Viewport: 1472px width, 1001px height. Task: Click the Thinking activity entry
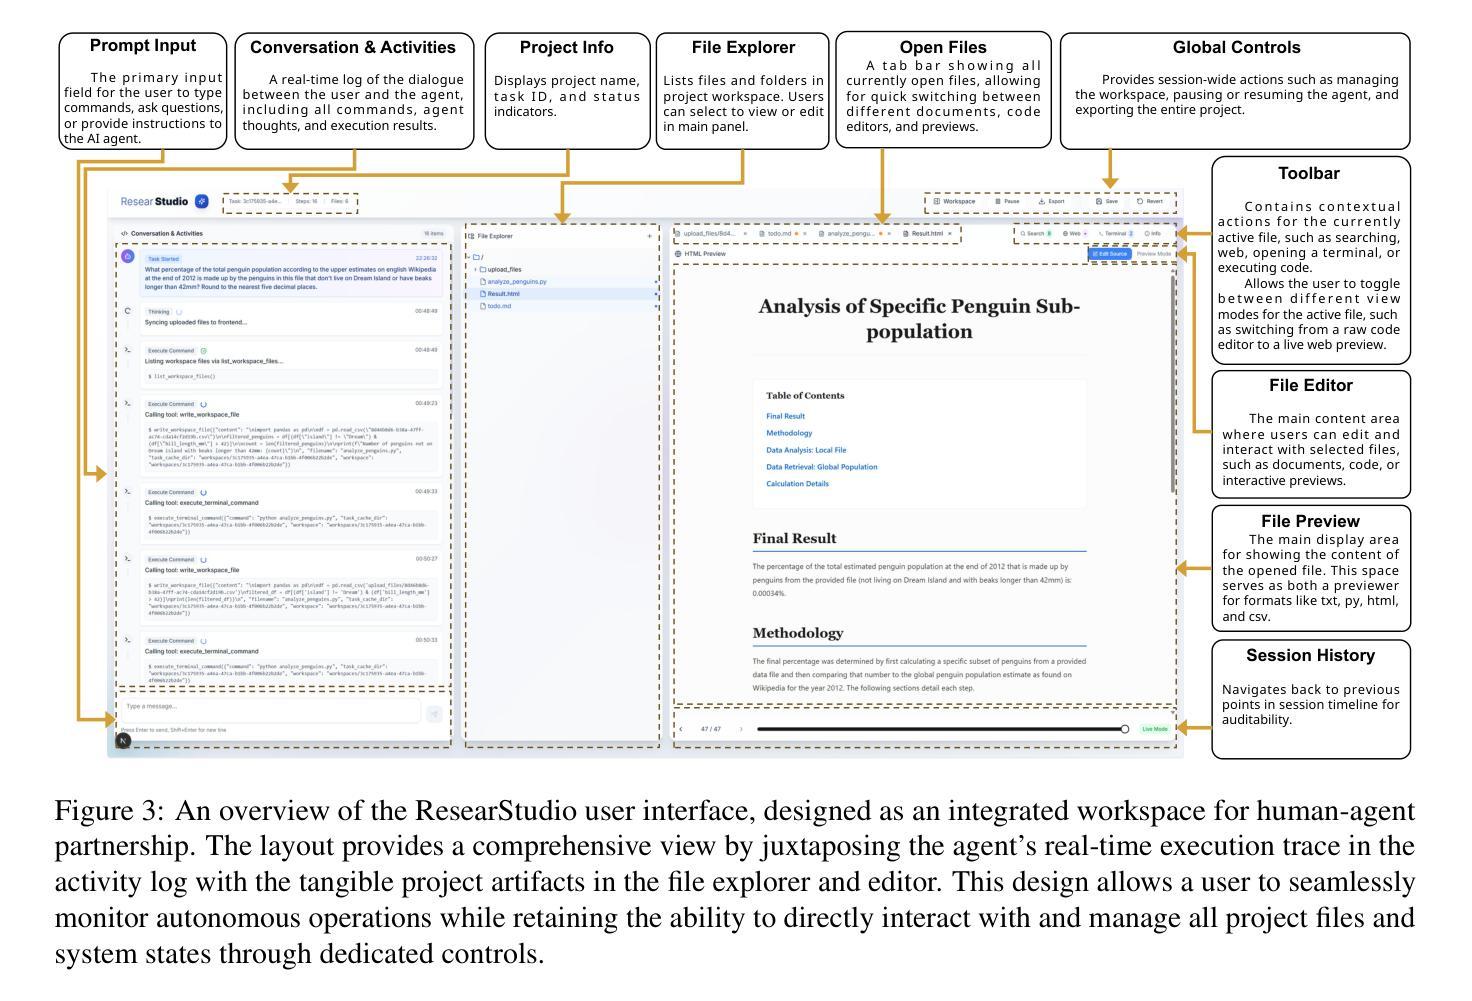pos(290,317)
